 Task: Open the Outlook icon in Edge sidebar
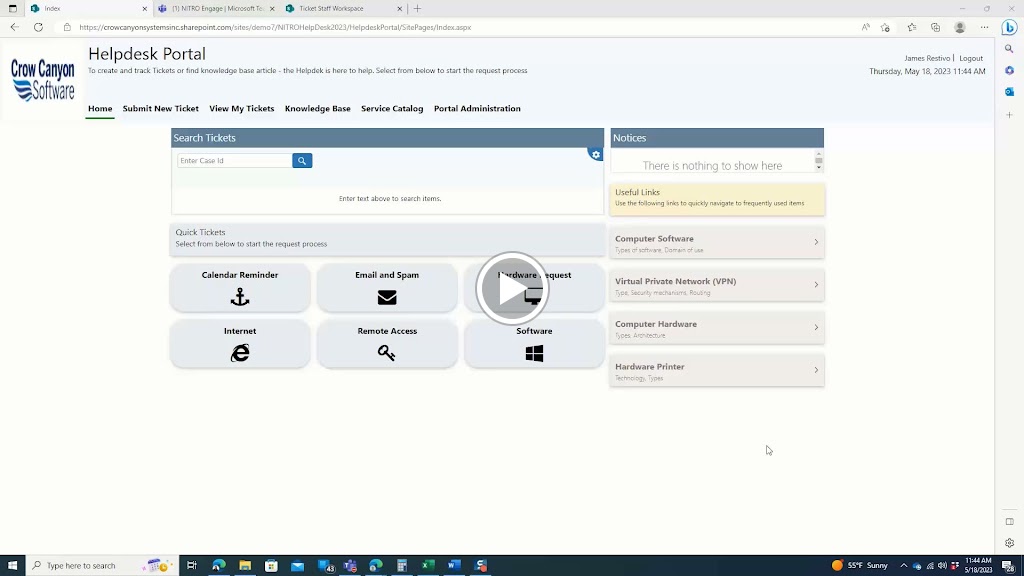[1009, 91]
